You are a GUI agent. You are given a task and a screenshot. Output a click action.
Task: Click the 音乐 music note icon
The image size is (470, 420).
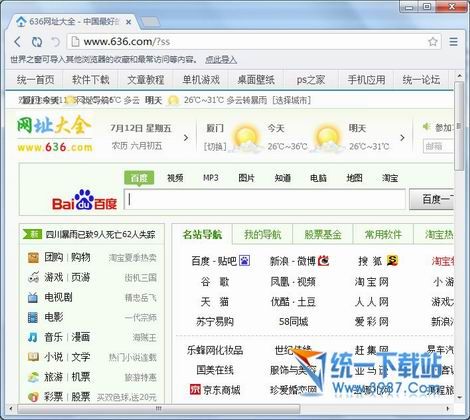33,337
